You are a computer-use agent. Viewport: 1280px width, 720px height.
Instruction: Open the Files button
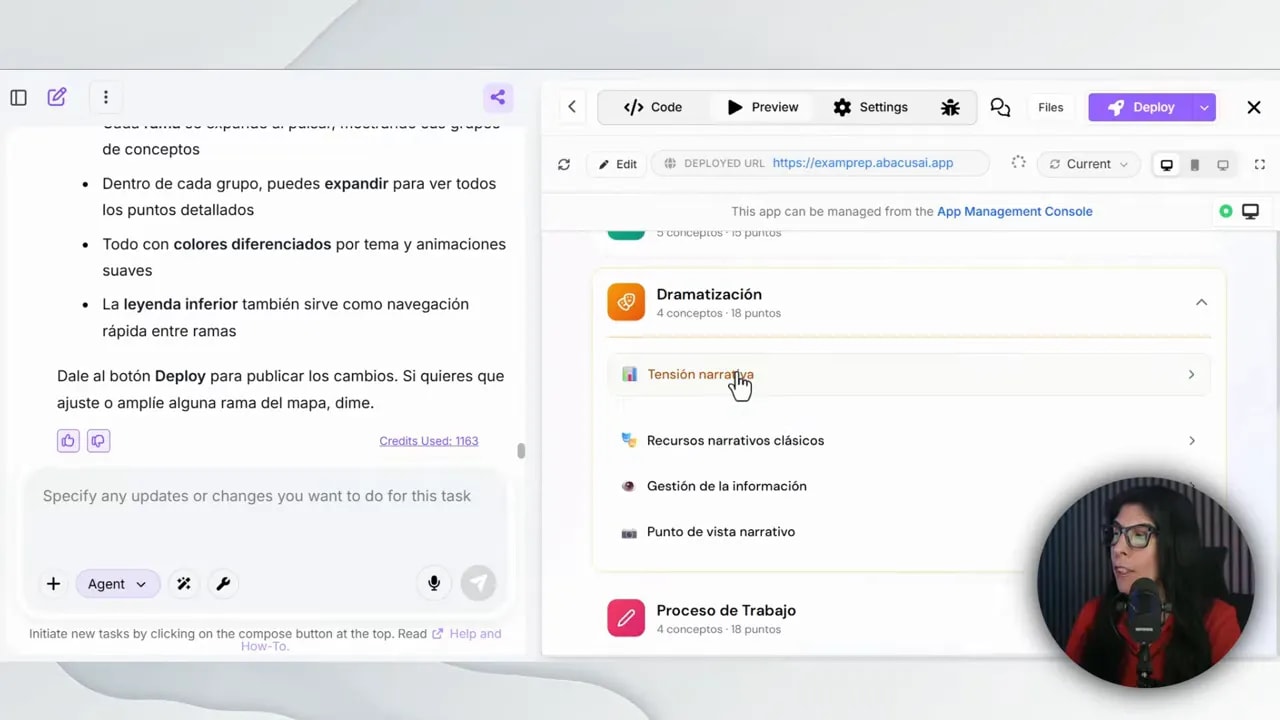click(x=1050, y=107)
